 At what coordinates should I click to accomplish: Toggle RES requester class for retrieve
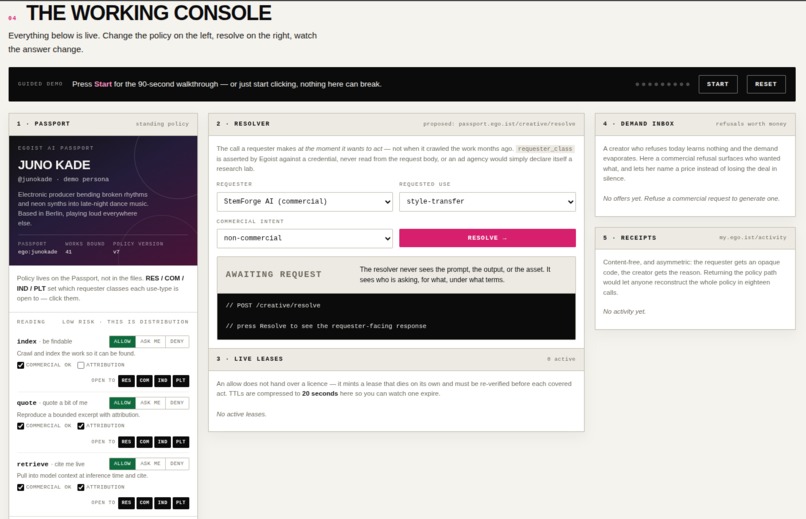click(126, 503)
